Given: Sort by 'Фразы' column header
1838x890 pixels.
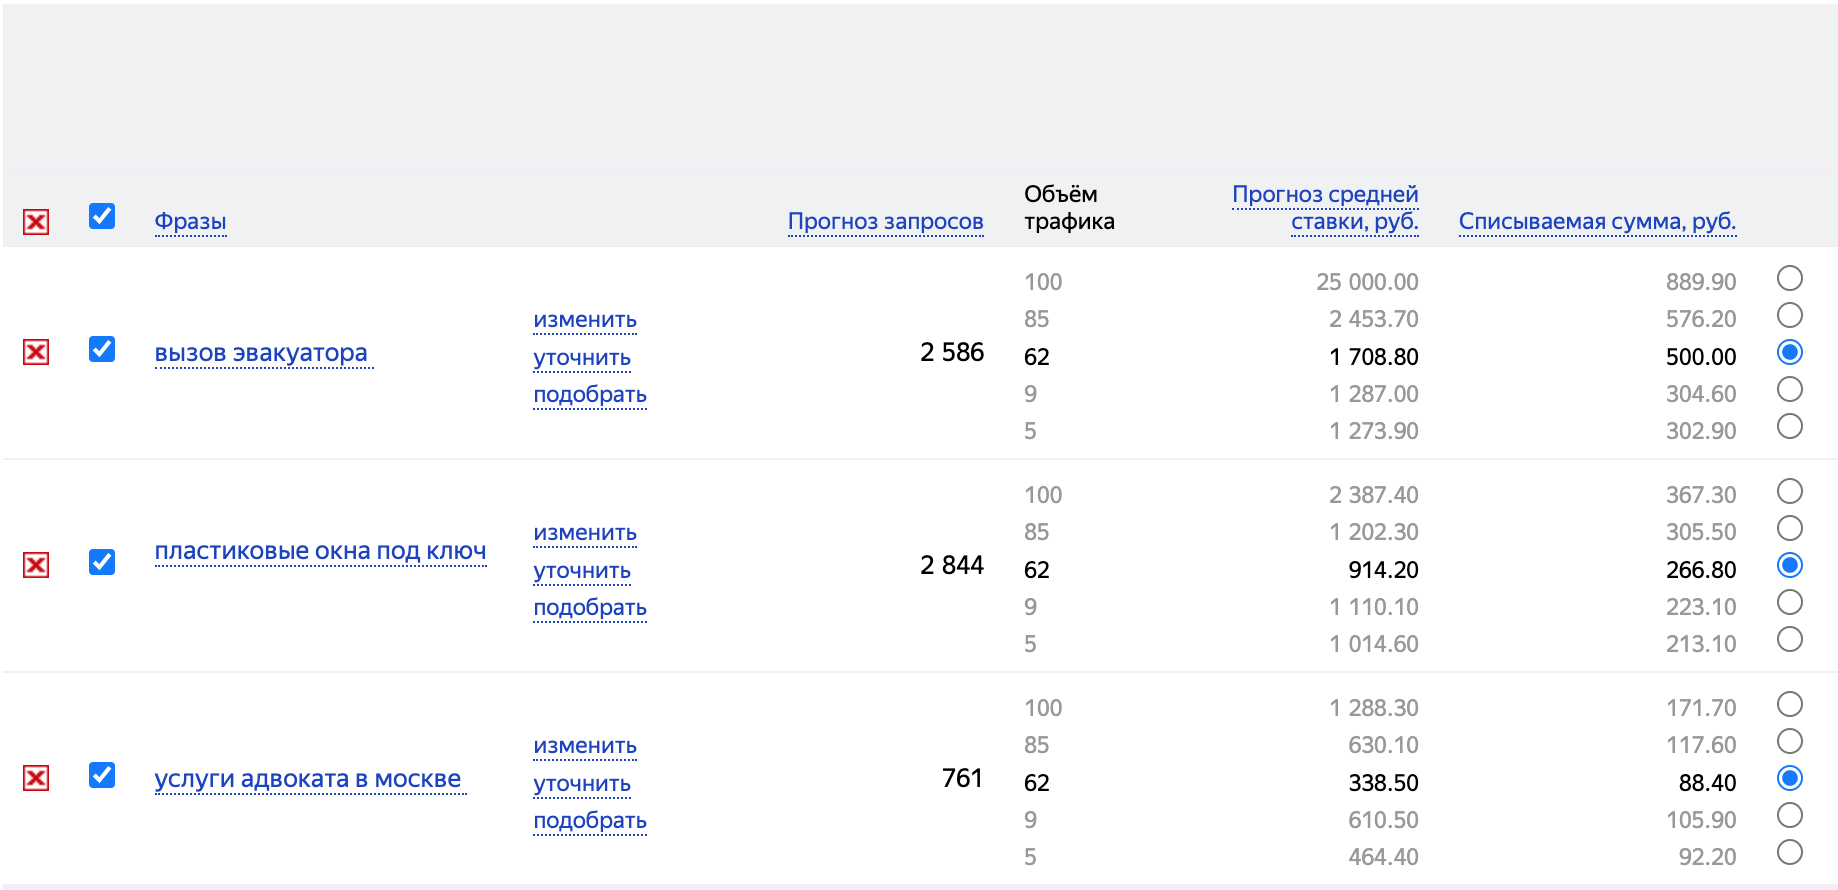Looking at the screenshot, I should tap(190, 221).
